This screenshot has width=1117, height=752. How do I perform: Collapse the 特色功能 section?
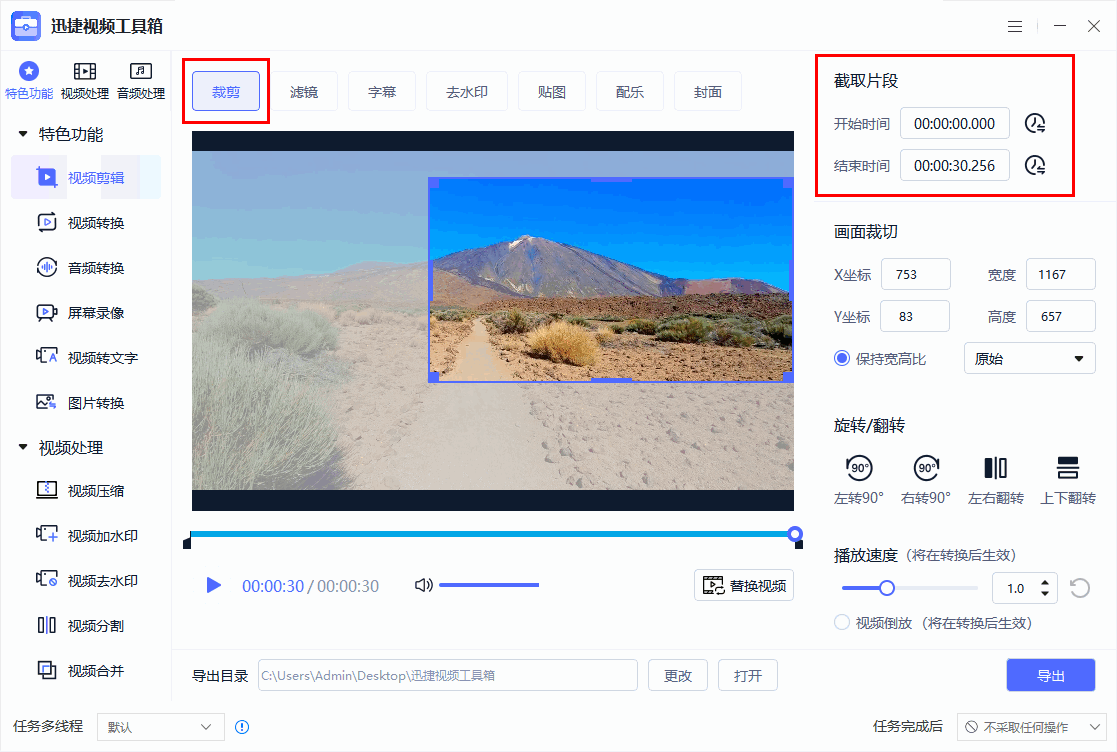(22, 132)
